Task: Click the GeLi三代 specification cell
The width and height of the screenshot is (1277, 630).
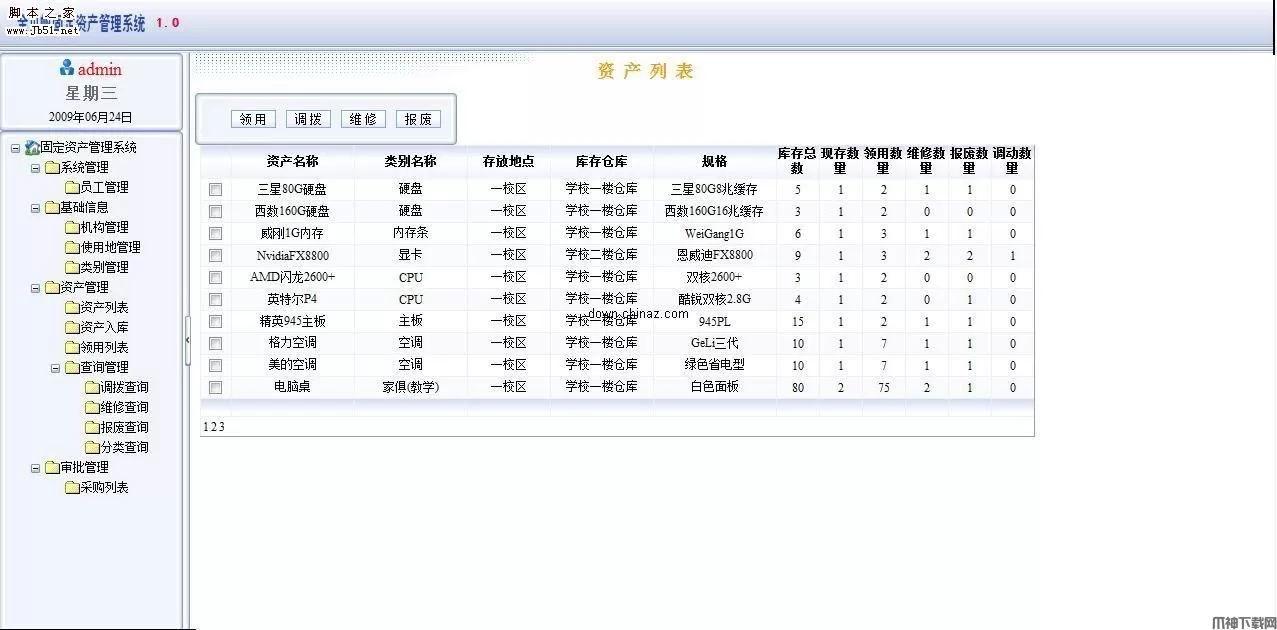Action: tap(714, 343)
